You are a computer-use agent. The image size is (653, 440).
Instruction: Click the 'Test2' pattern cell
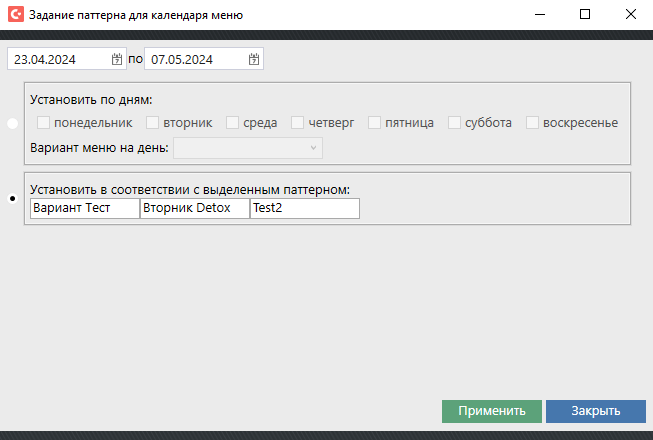304,208
